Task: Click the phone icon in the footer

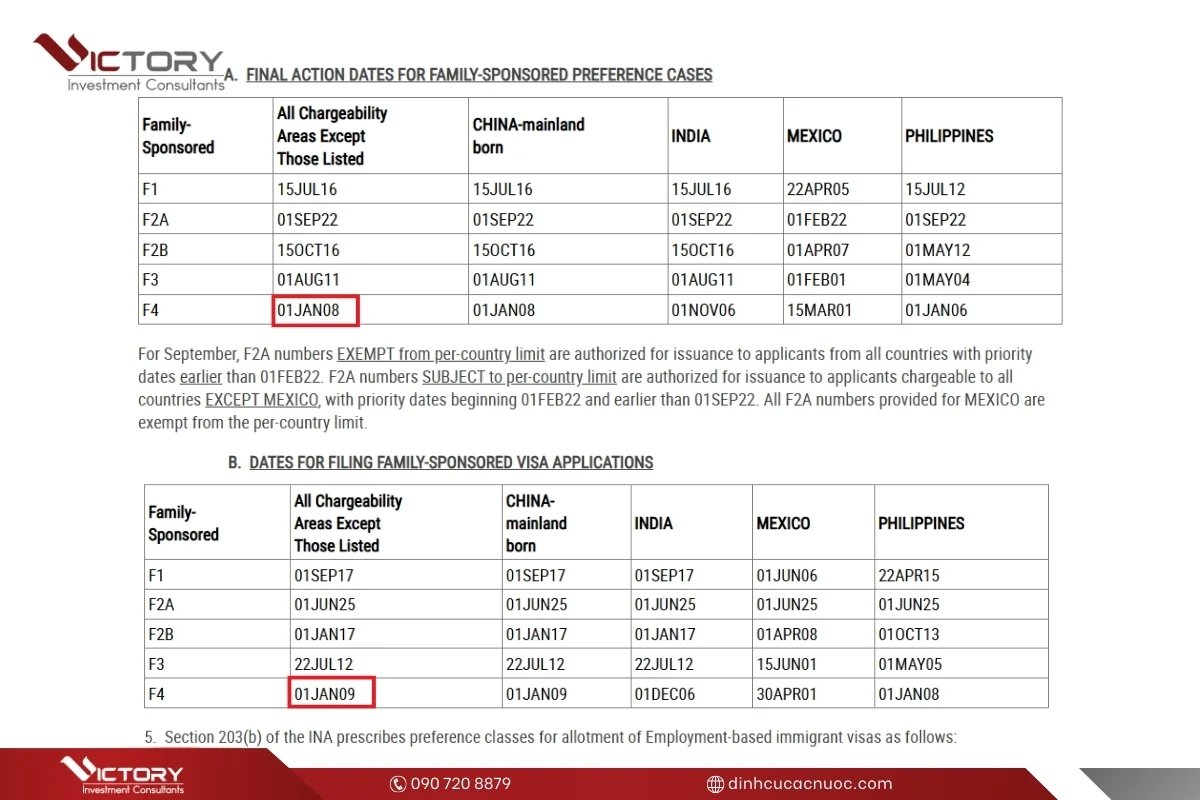Action: (x=398, y=784)
